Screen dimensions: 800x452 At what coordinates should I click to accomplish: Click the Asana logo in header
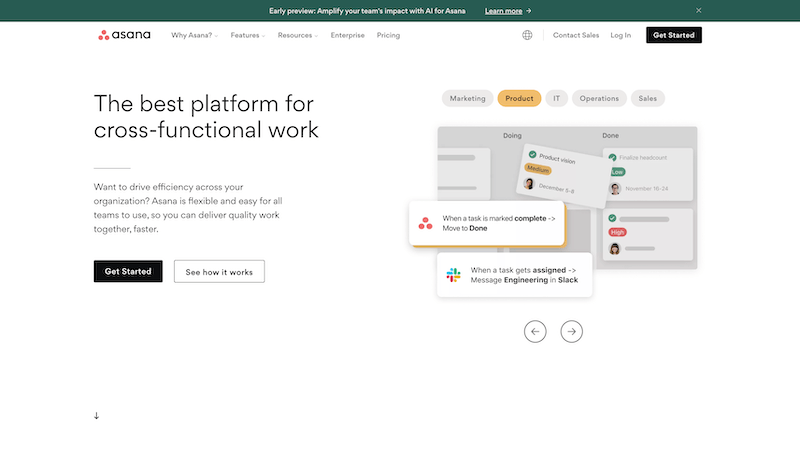pyautogui.click(x=124, y=35)
